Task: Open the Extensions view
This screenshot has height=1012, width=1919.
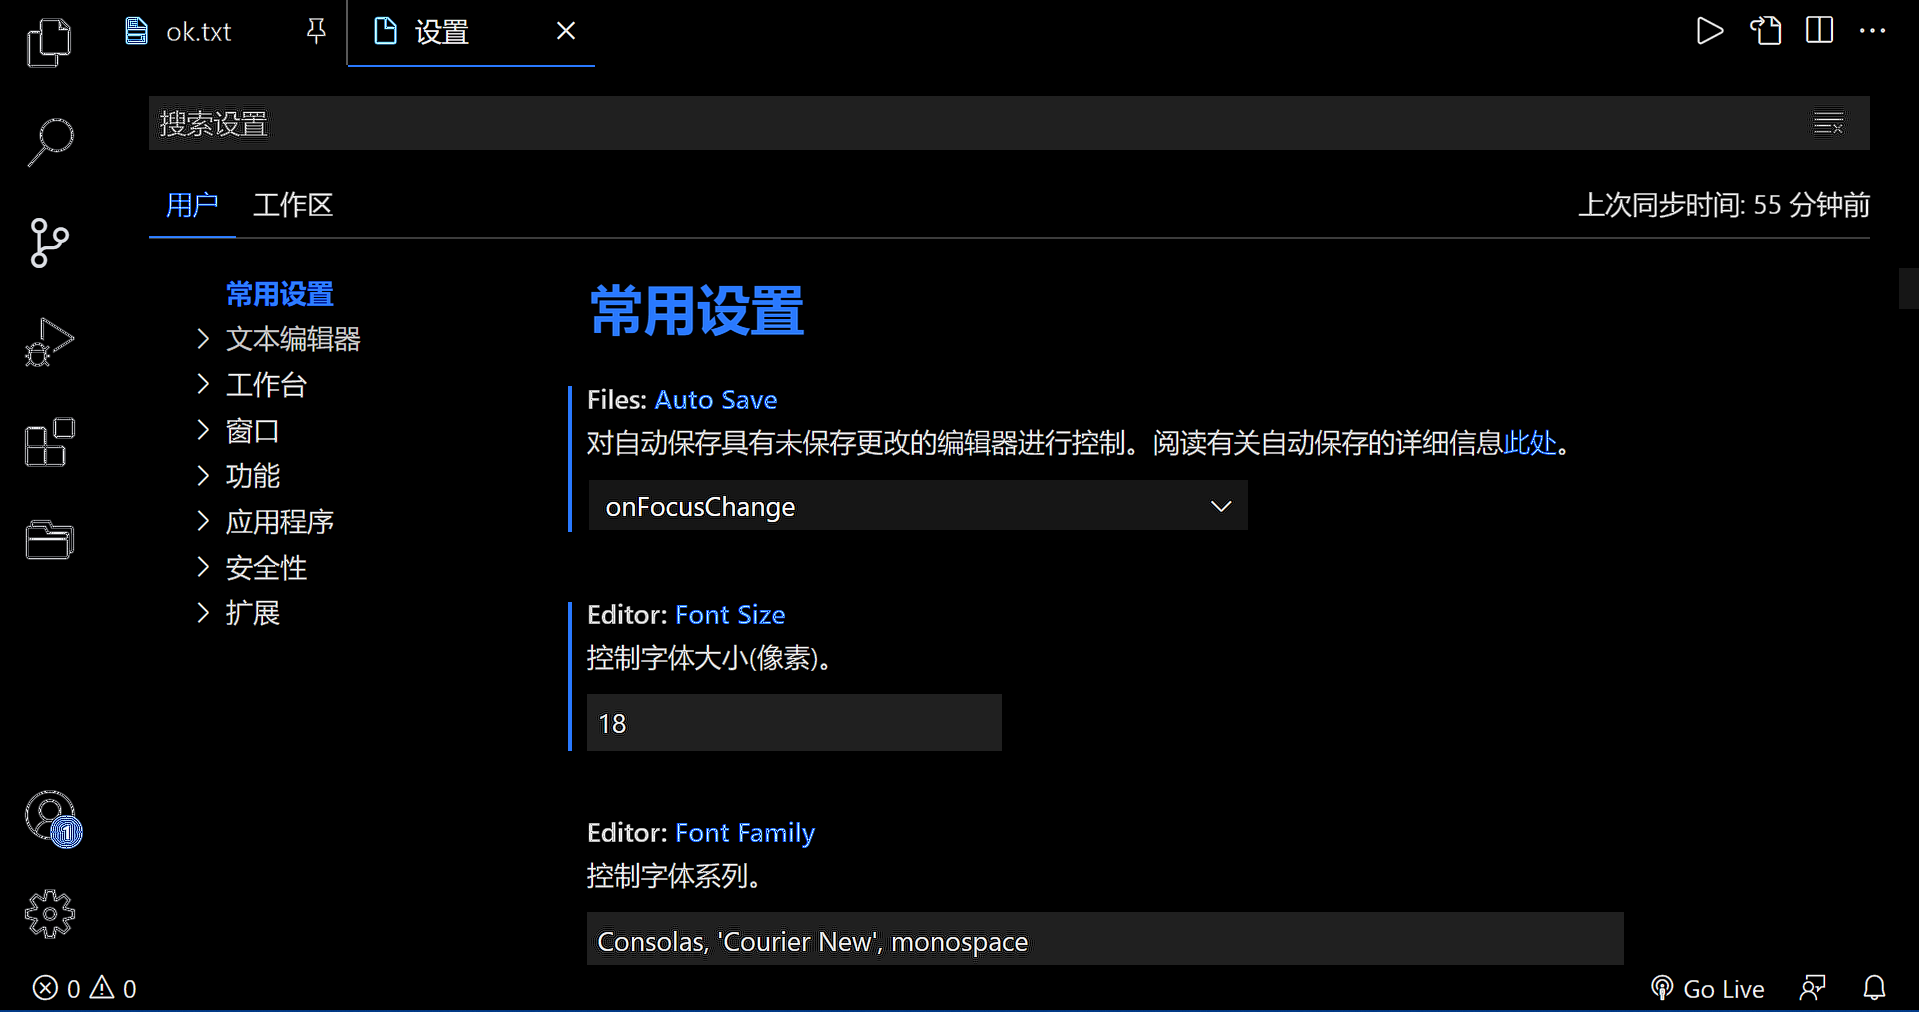Action: [49, 442]
